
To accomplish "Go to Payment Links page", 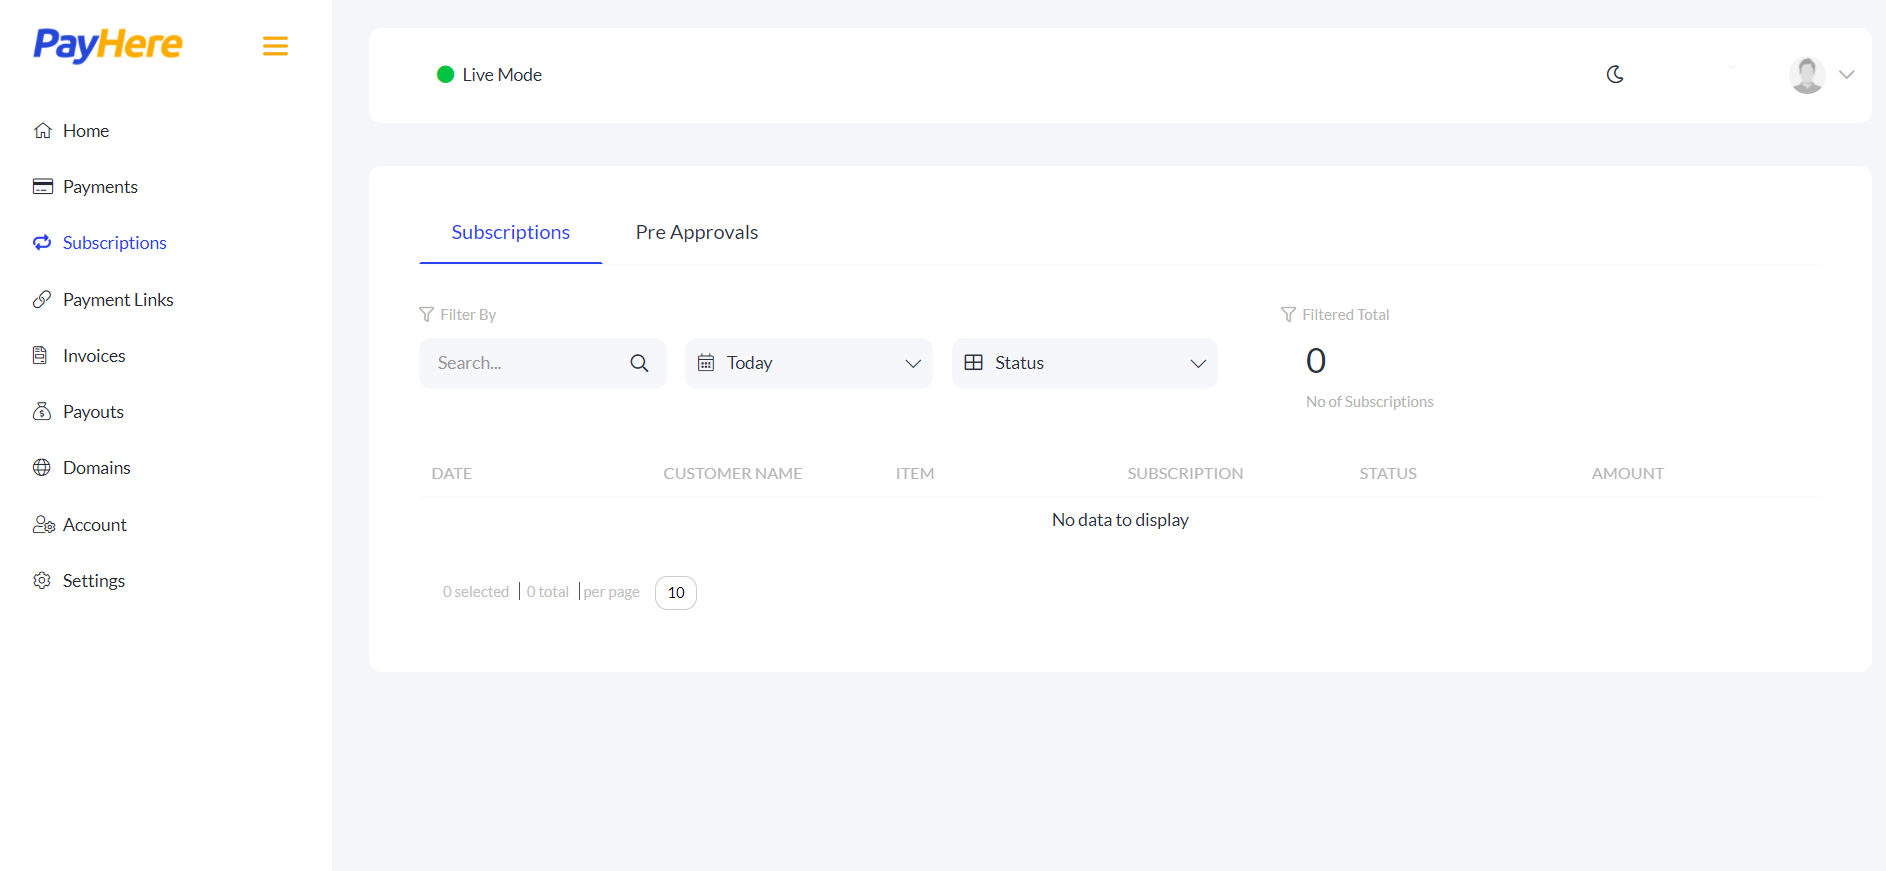I will point(118,300).
